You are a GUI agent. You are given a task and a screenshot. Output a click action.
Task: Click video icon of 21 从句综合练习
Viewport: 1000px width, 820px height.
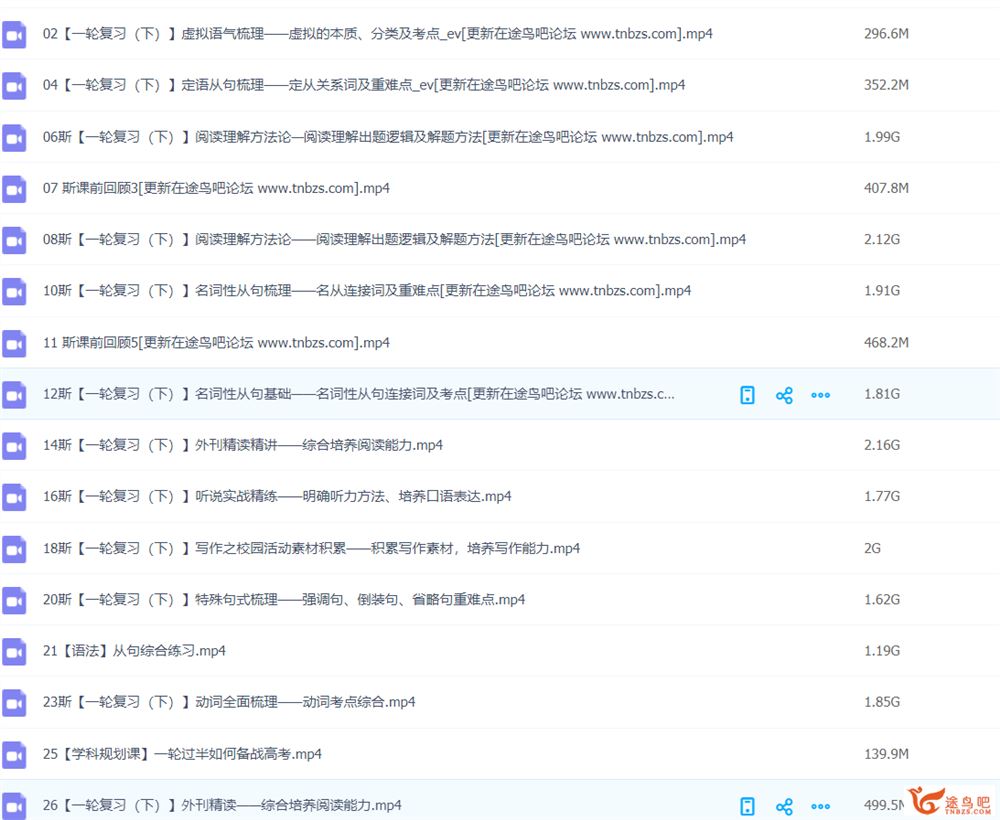(x=14, y=652)
